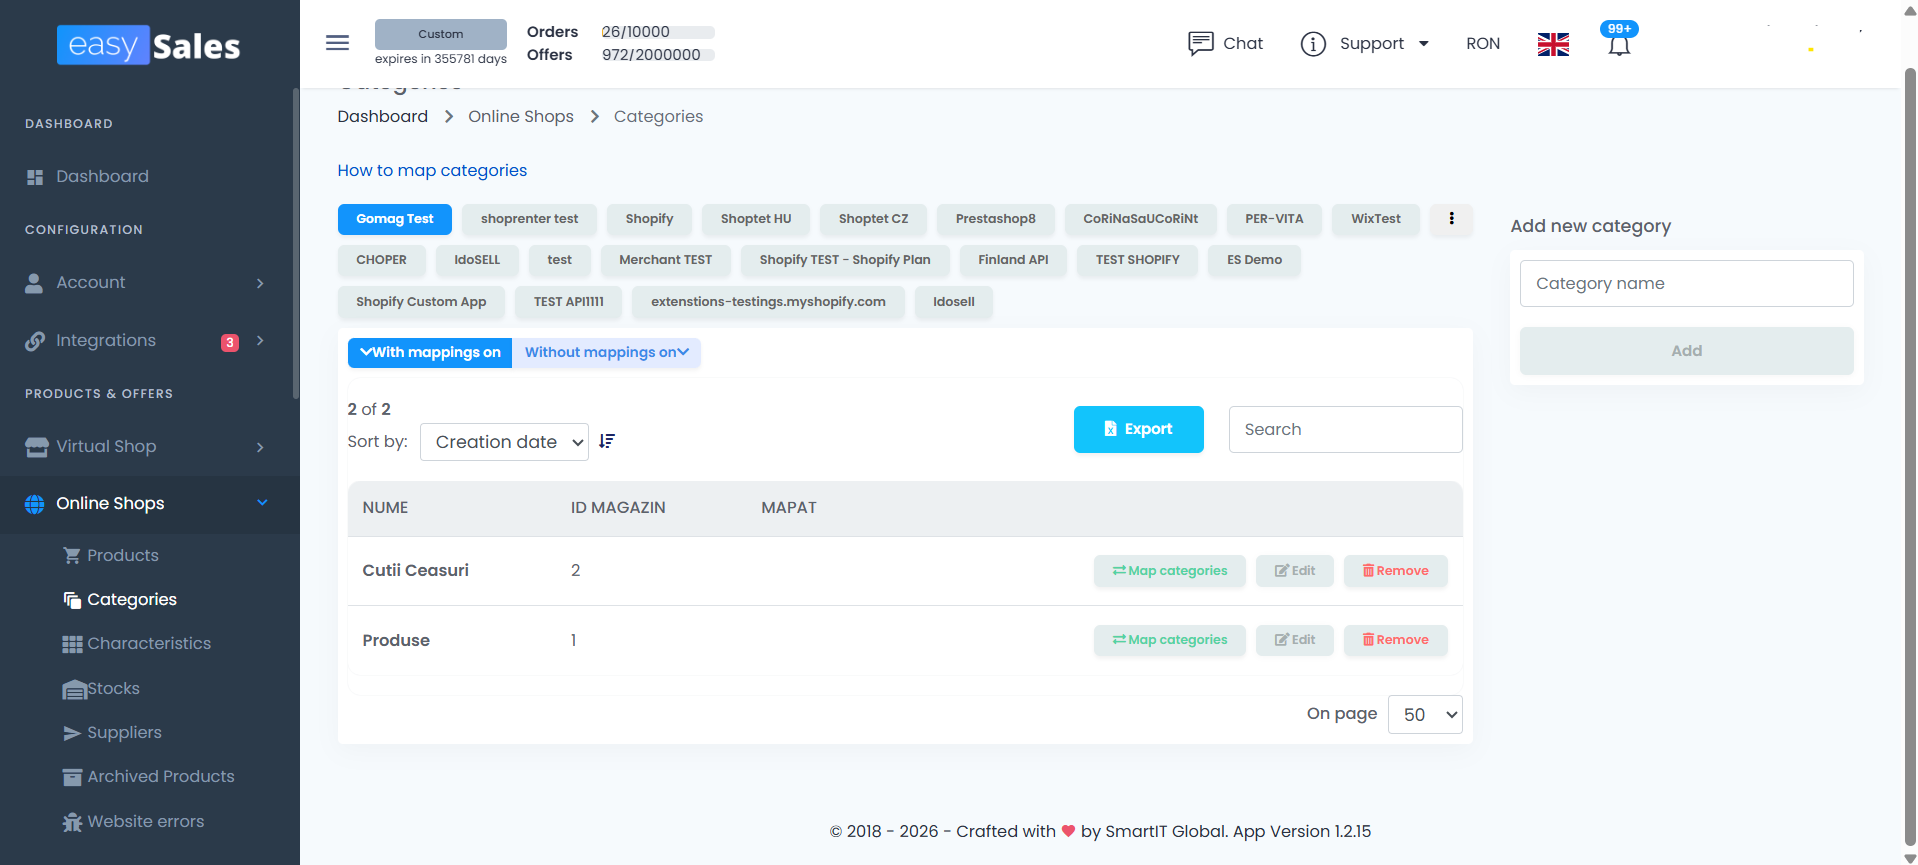Focus the categories Search field

[1345, 429]
